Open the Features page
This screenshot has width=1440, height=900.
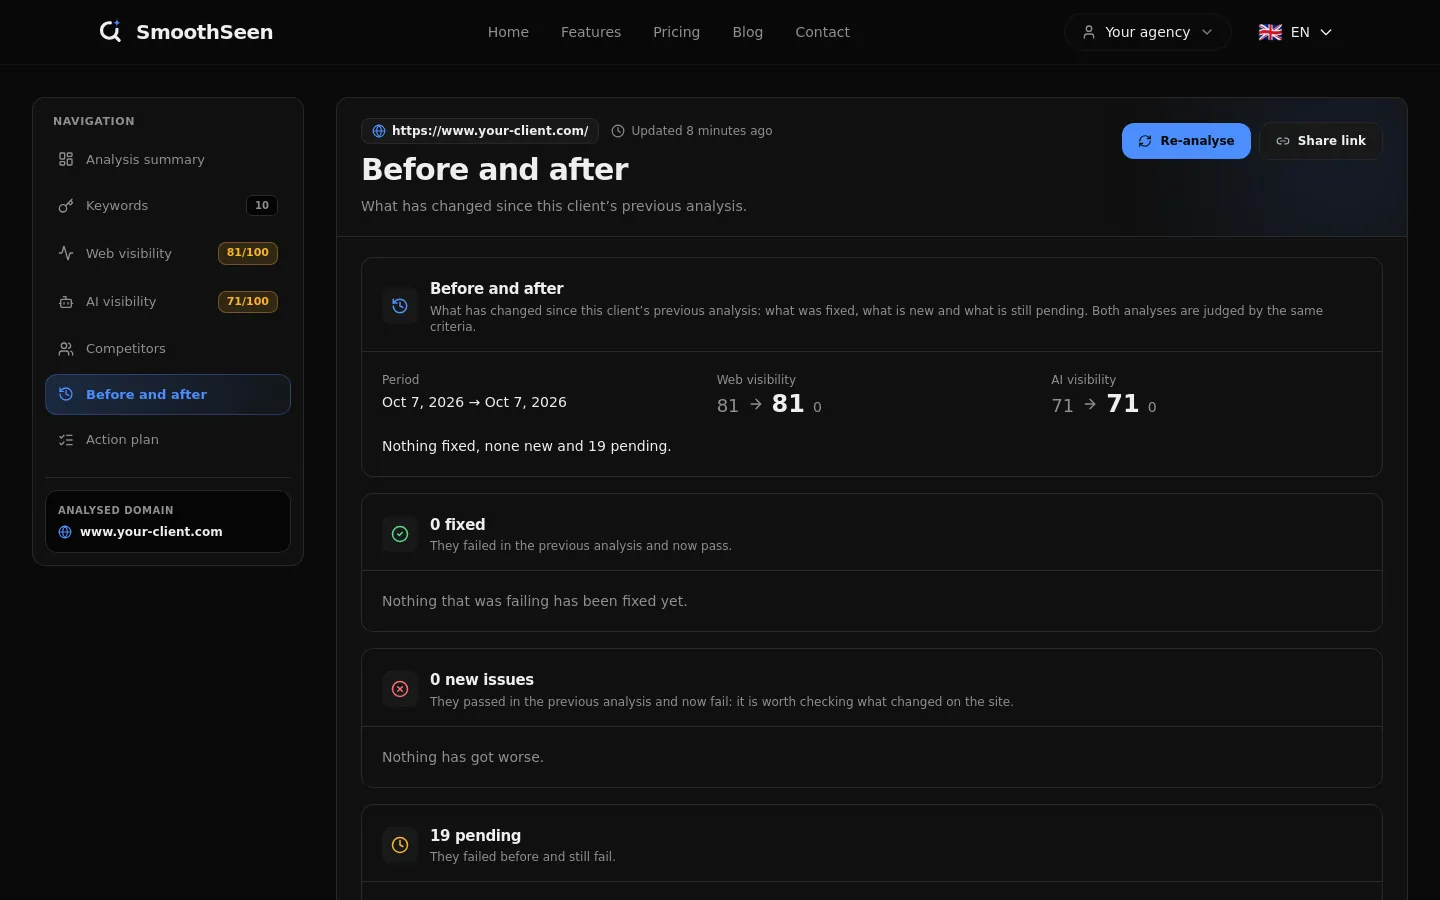point(591,32)
